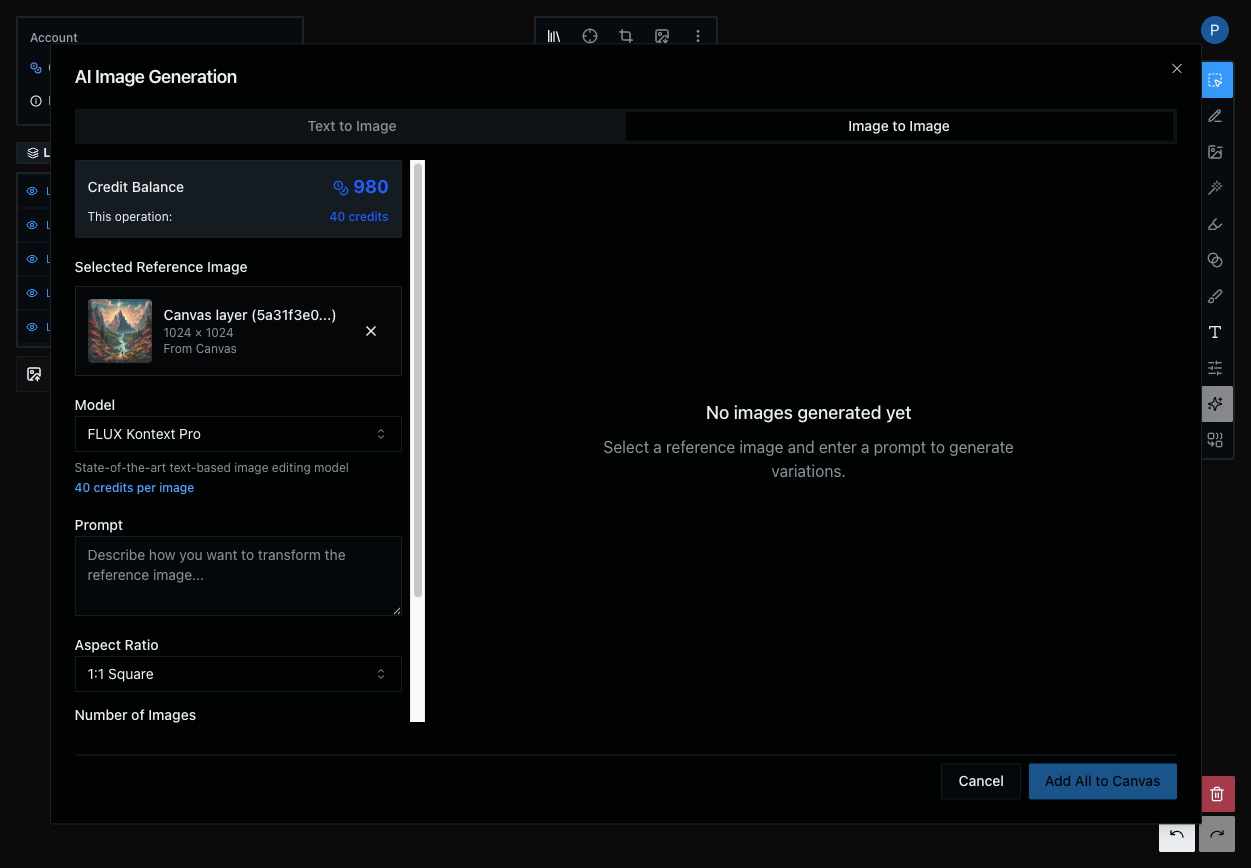The height and width of the screenshot is (868, 1251).
Task: Click the Add All to Canvas button
Action: click(1102, 781)
